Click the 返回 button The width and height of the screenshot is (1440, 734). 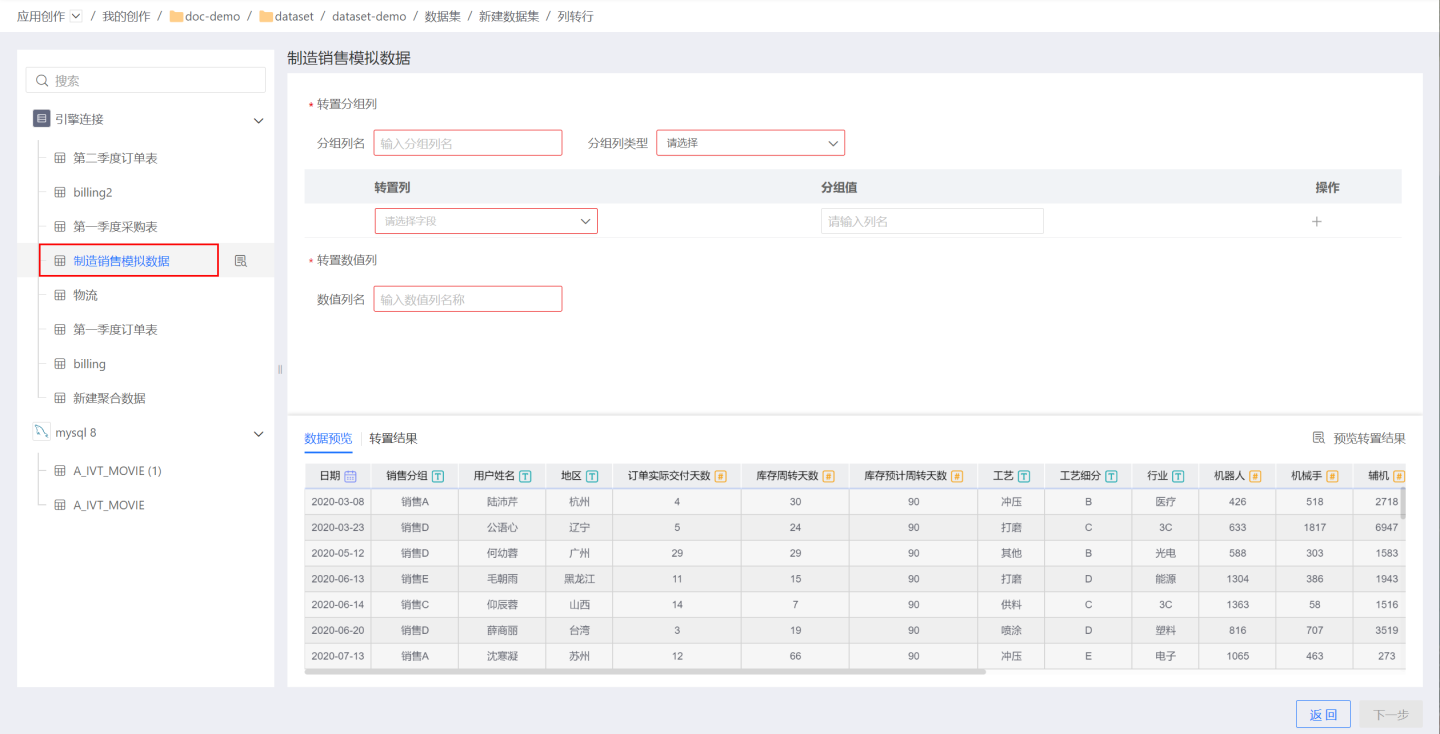1323,714
